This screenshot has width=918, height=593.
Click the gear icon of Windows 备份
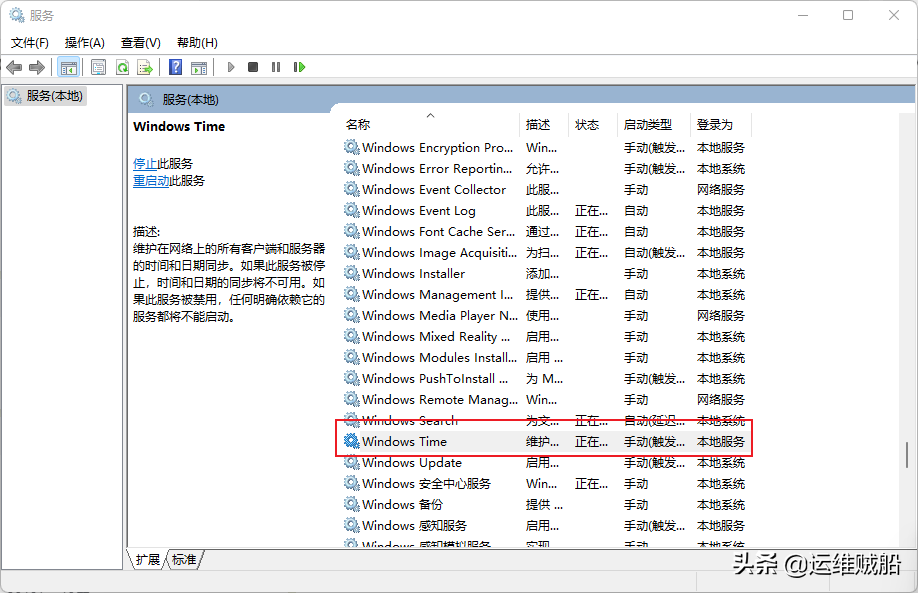[351, 504]
